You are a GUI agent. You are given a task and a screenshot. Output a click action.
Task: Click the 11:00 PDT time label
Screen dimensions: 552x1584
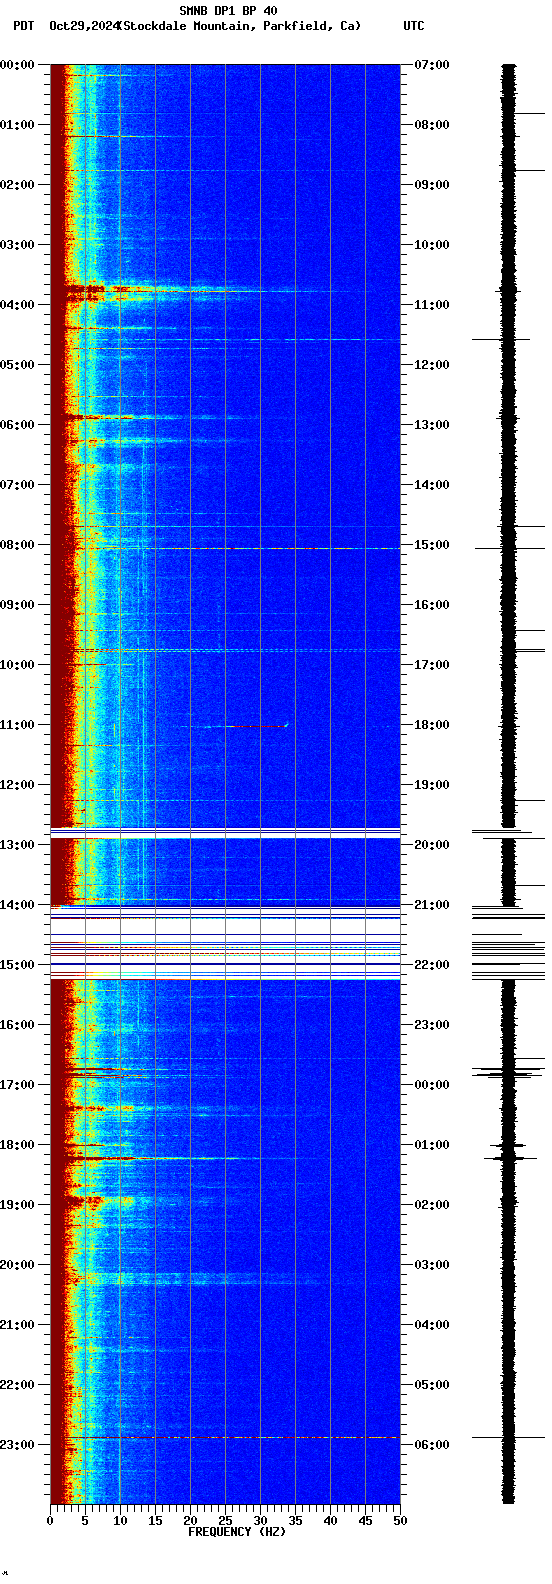[x=18, y=725]
